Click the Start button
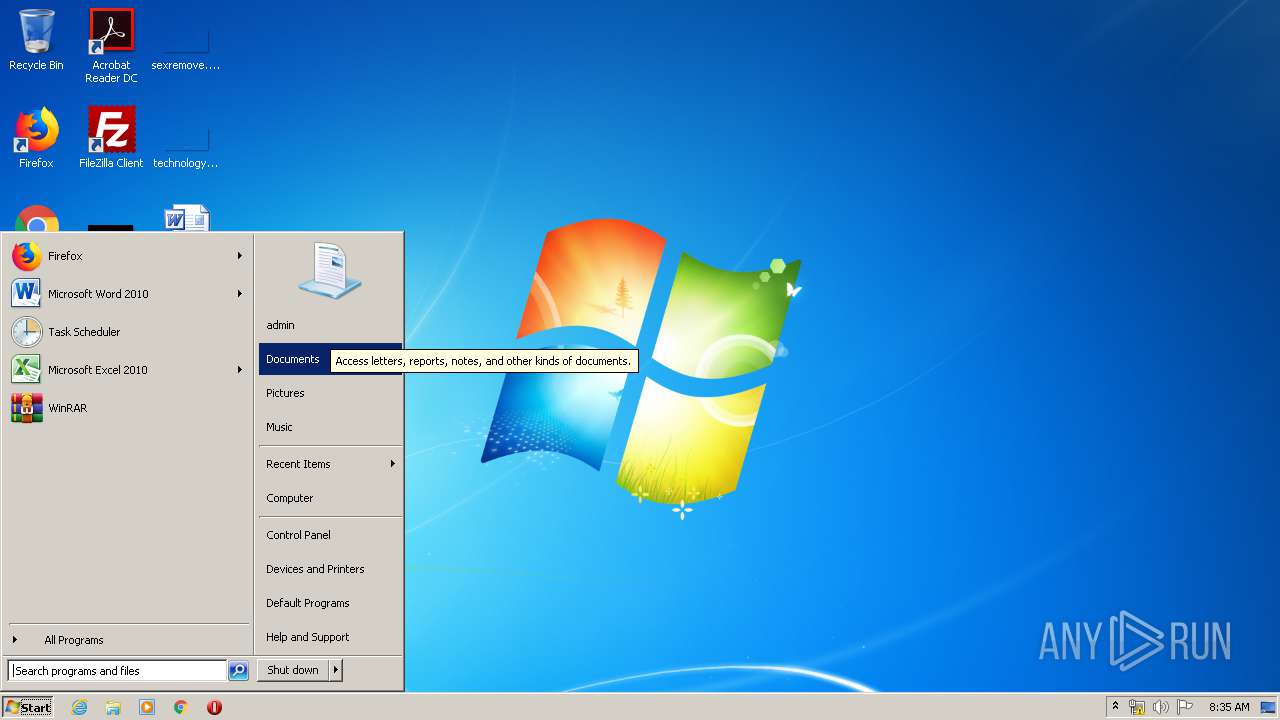 [28, 707]
